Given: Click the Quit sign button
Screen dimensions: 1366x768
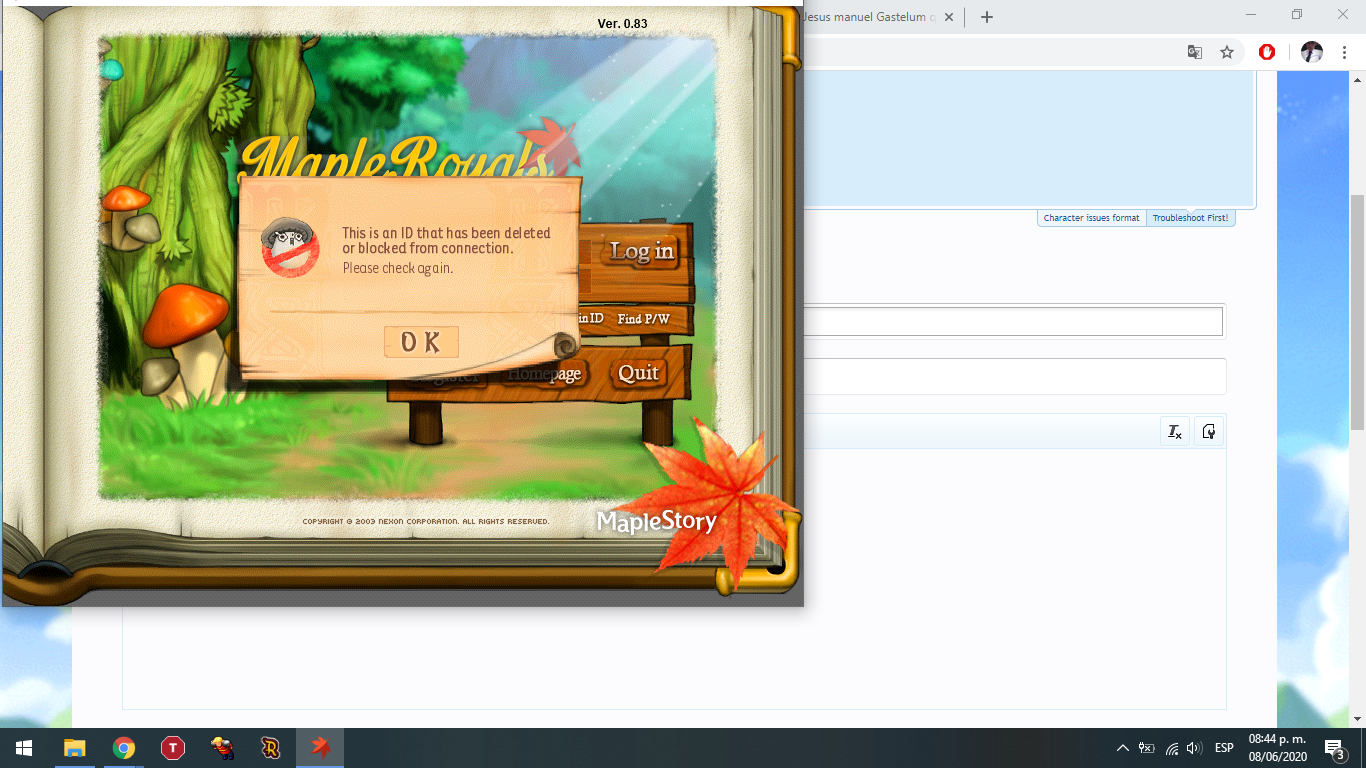Looking at the screenshot, I should 639,373.
